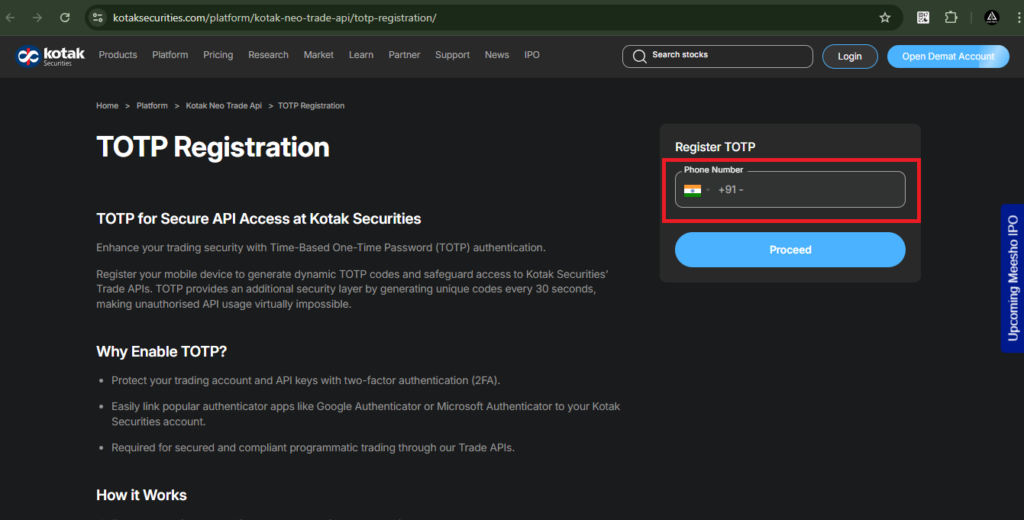1024x520 pixels.
Task: Open the Research menu in navbar
Action: (268, 55)
